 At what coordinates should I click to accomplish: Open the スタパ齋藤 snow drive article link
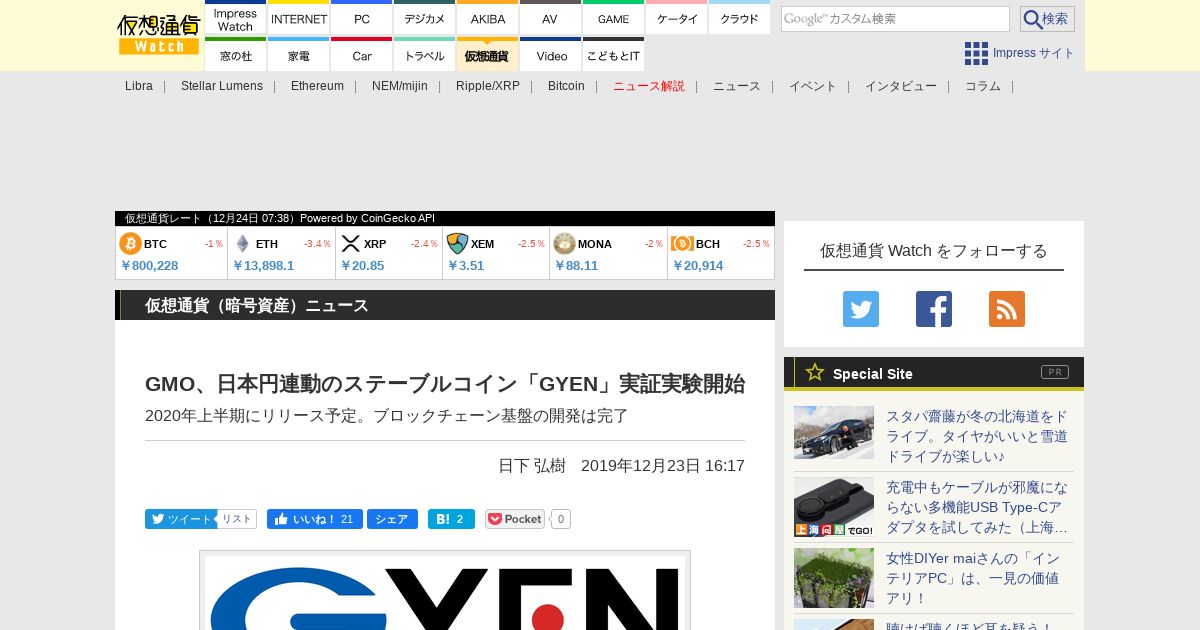[x=977, y=436]
